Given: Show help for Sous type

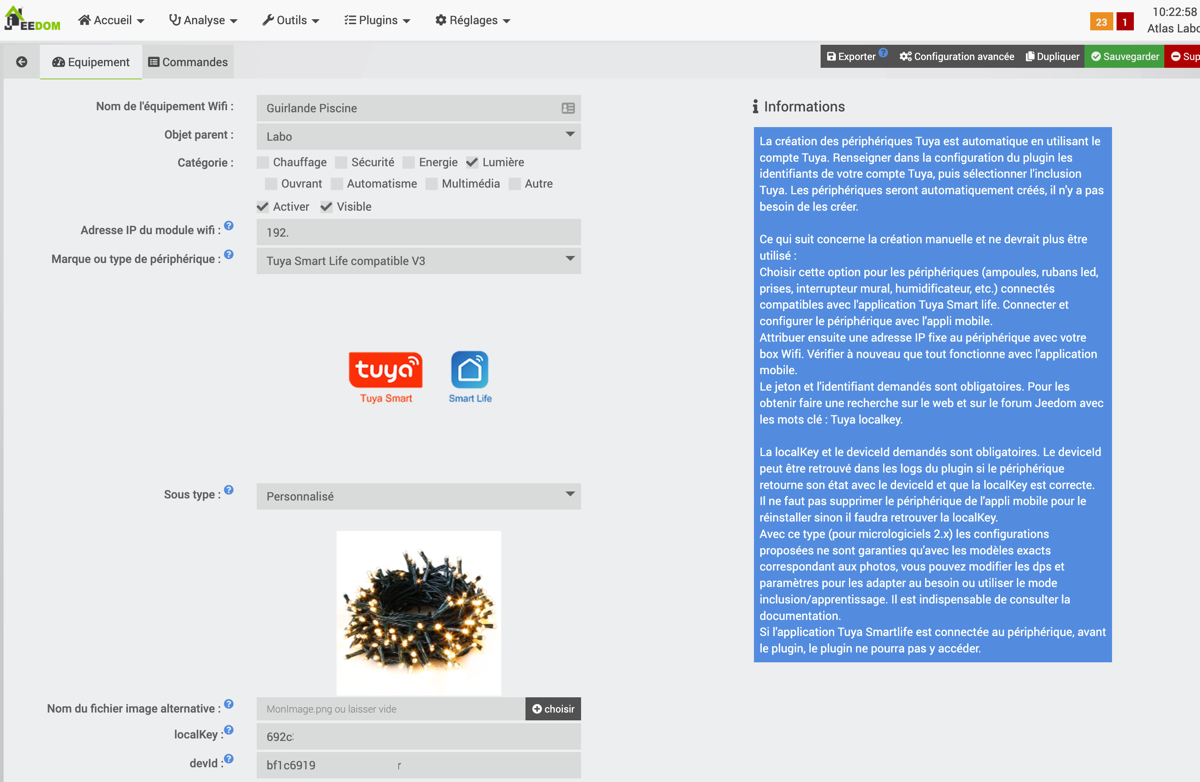Looking at the screenshot, I should (x=229, y=490).
